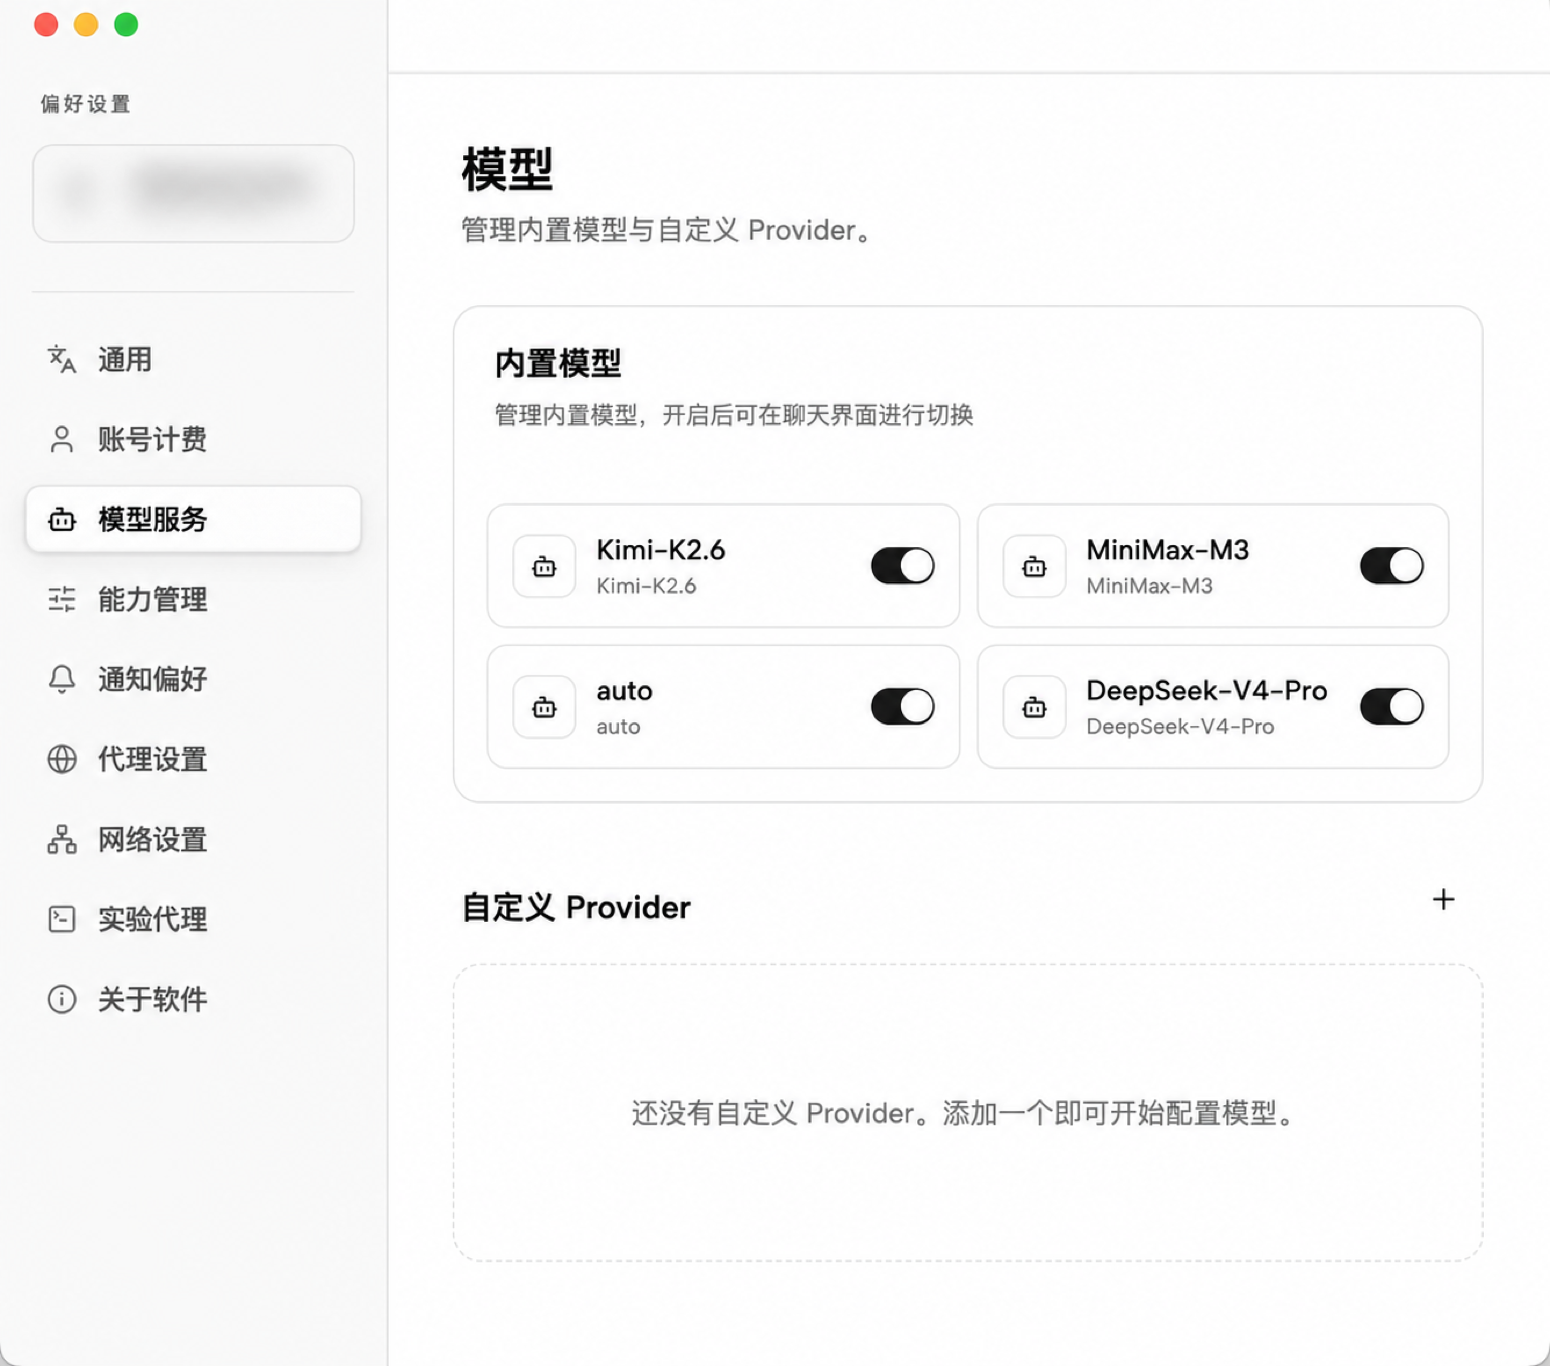Disable the Kimi-K2.6 model switch
The height and width of the screenshot is (1366, 1550).
click(902, 566)
